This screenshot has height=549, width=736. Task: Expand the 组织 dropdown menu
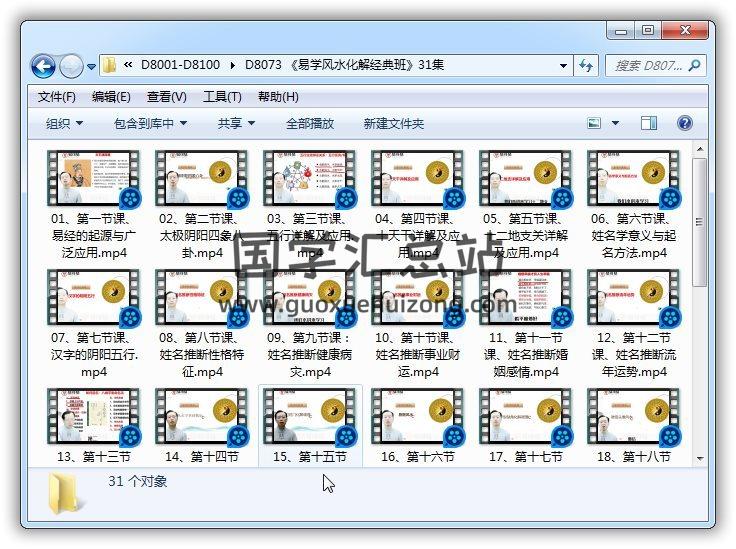[x=64, y=124]
